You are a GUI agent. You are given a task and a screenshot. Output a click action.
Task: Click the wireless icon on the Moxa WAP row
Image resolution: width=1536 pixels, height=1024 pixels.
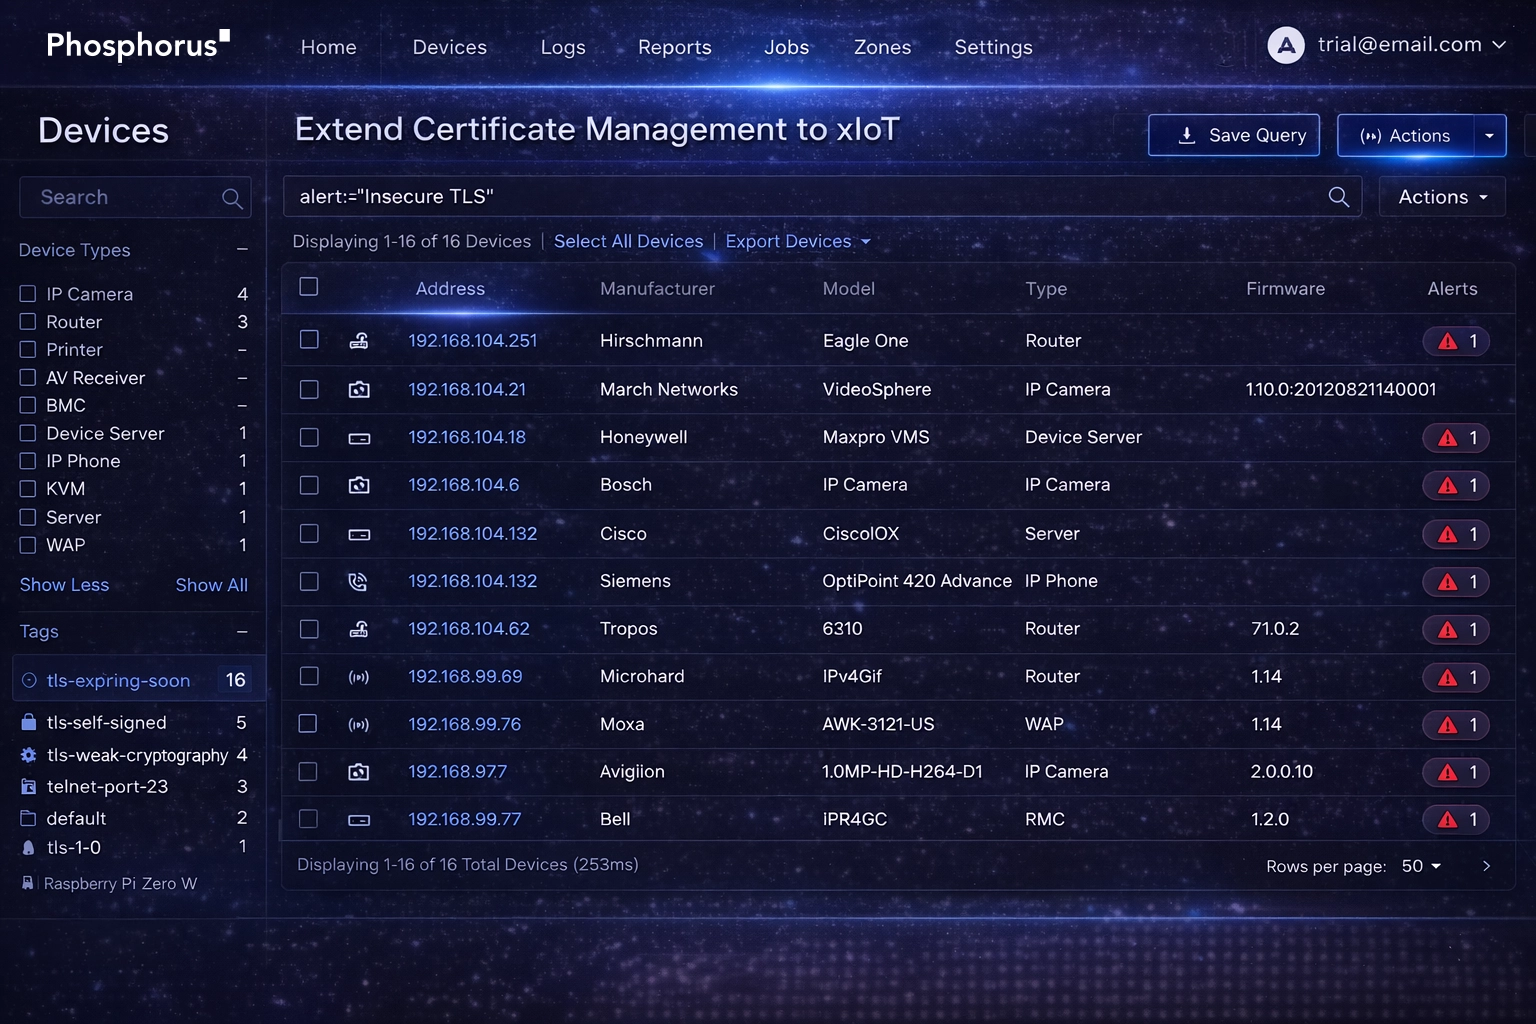tap(358, 724)
